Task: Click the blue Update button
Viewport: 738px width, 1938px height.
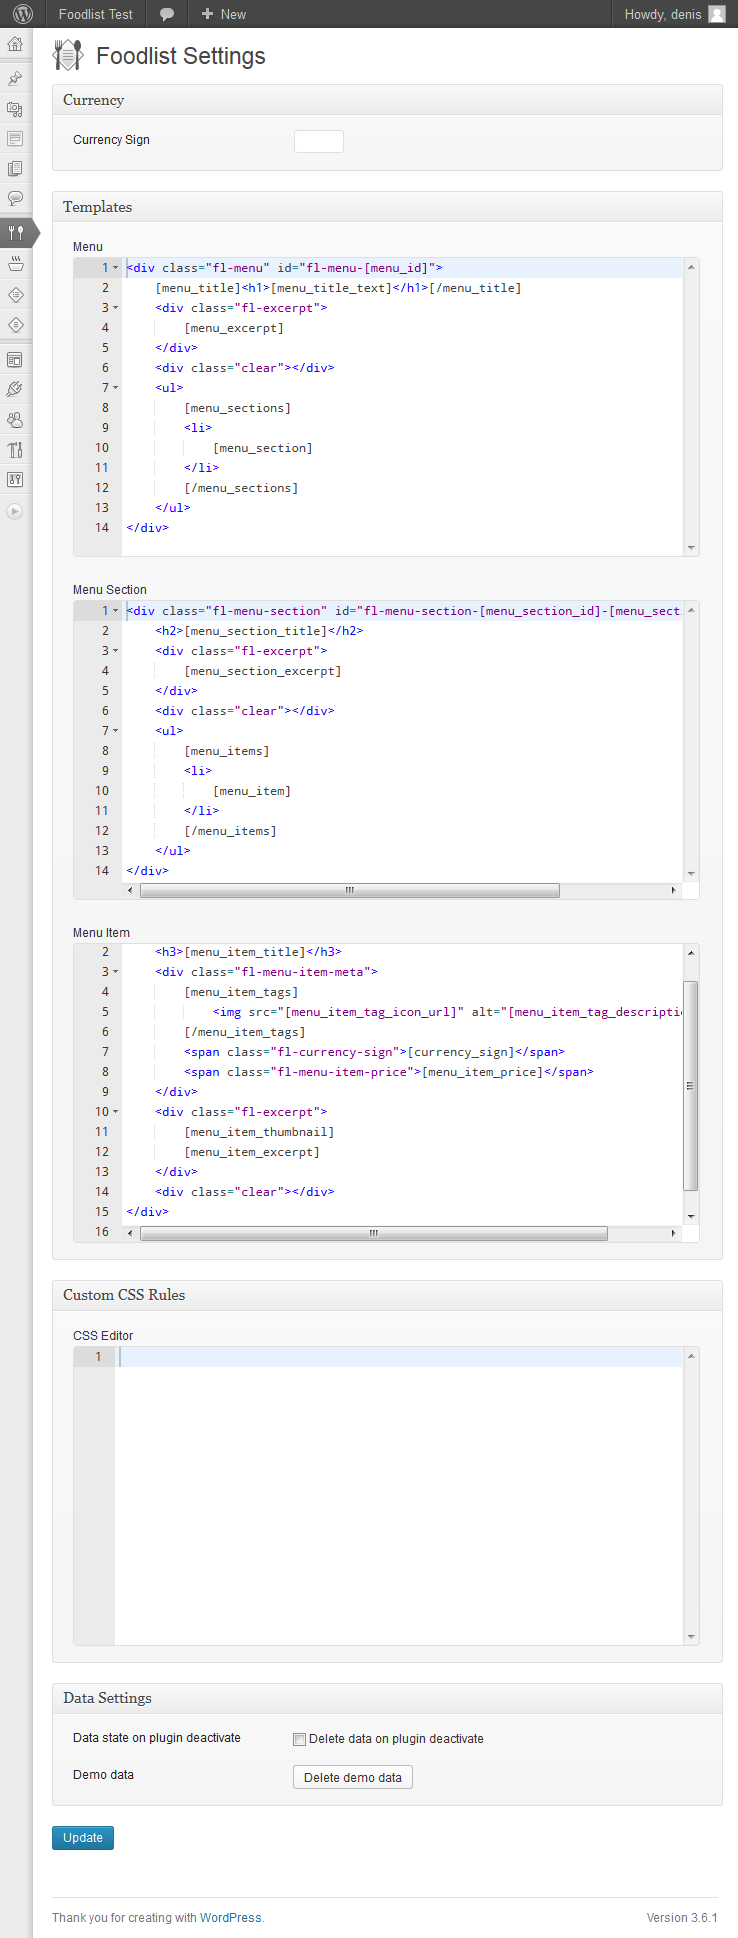Action: pyautogui.click(x=83, y=1838)
